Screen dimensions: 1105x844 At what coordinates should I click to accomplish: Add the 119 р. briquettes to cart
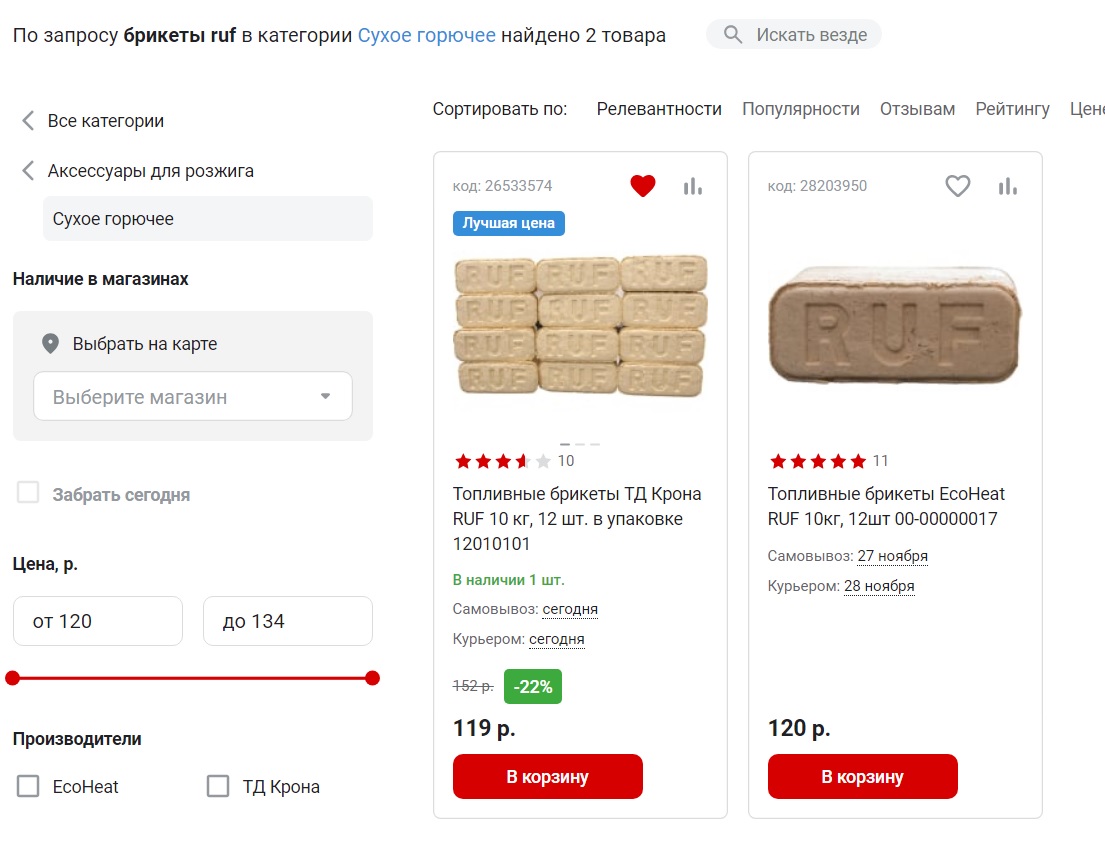point(547,777)
